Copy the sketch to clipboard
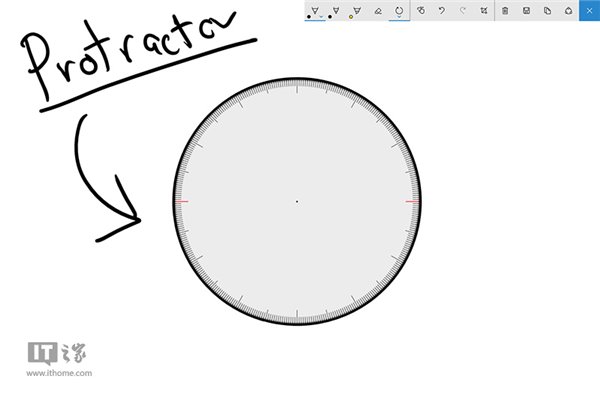The height and width of the screenshot is (399, 600). pyautogui.click(x=548, y=11)
